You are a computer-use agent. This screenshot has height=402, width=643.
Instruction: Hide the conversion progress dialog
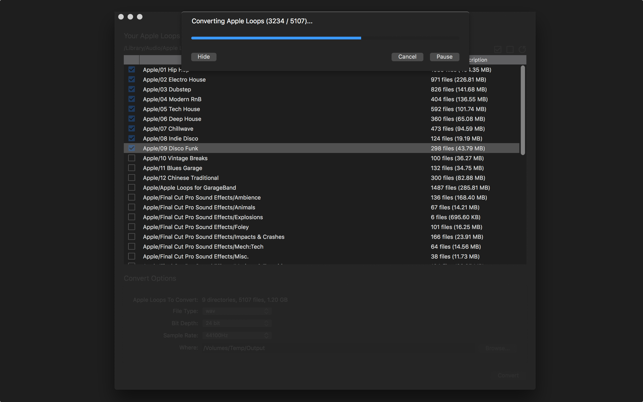click(203, 57)
